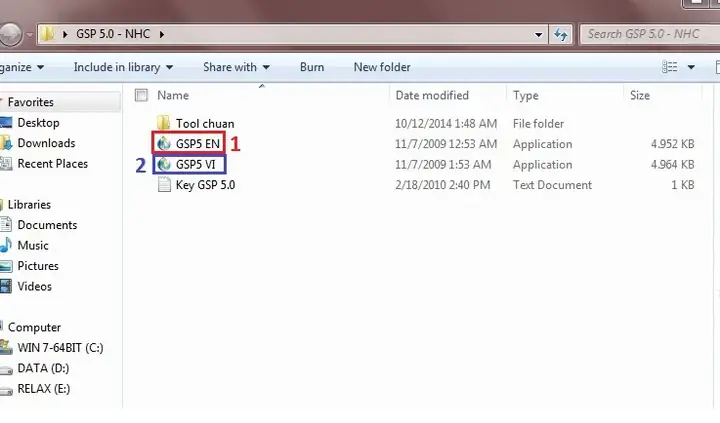Image resolution: width=720 pixels, height=423 pixels.
Task: Select the file name GSP5 EN
Action: point(197,144)
